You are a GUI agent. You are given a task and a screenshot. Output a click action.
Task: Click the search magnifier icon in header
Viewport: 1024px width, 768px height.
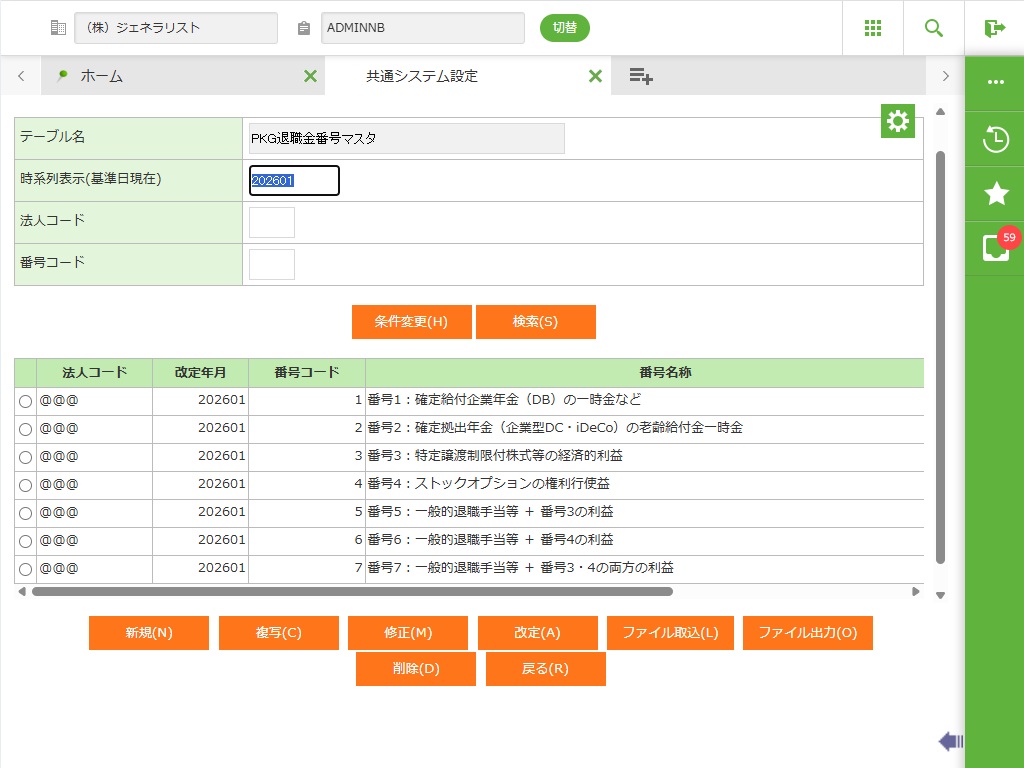coord(933,28)
